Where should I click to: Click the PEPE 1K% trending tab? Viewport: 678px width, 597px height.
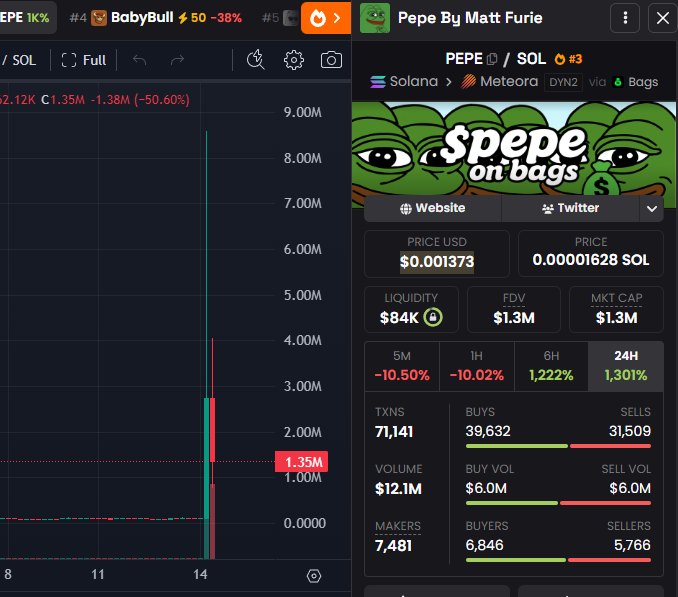(x=26, y=18)
